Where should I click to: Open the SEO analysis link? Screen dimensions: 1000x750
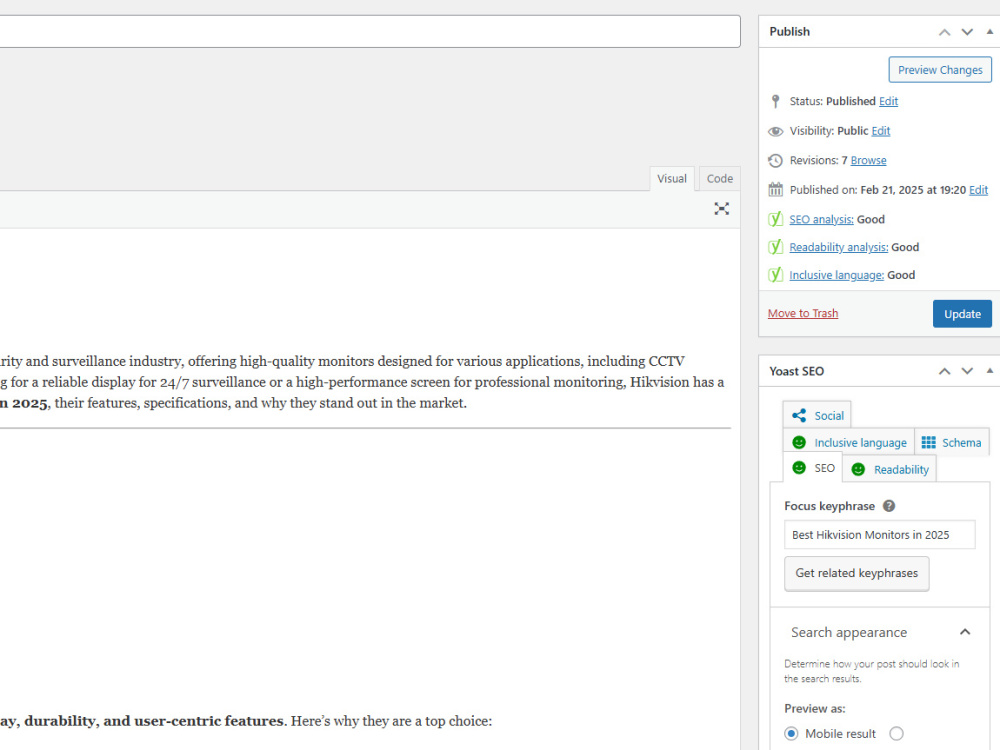[821, 219]
